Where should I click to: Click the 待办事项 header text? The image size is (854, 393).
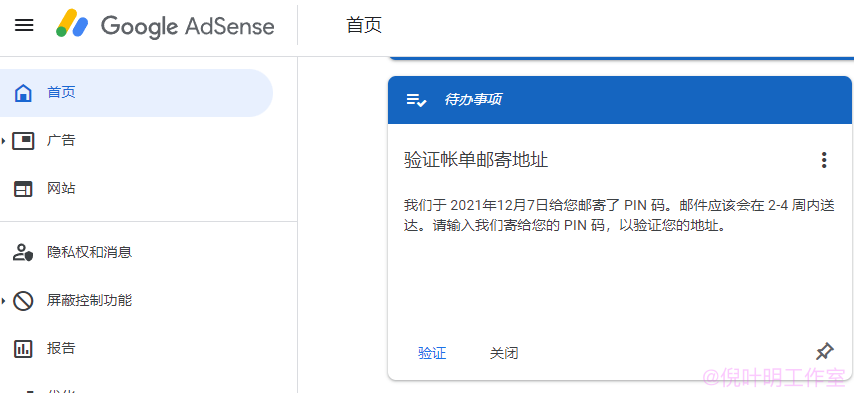tap(473, 100)
